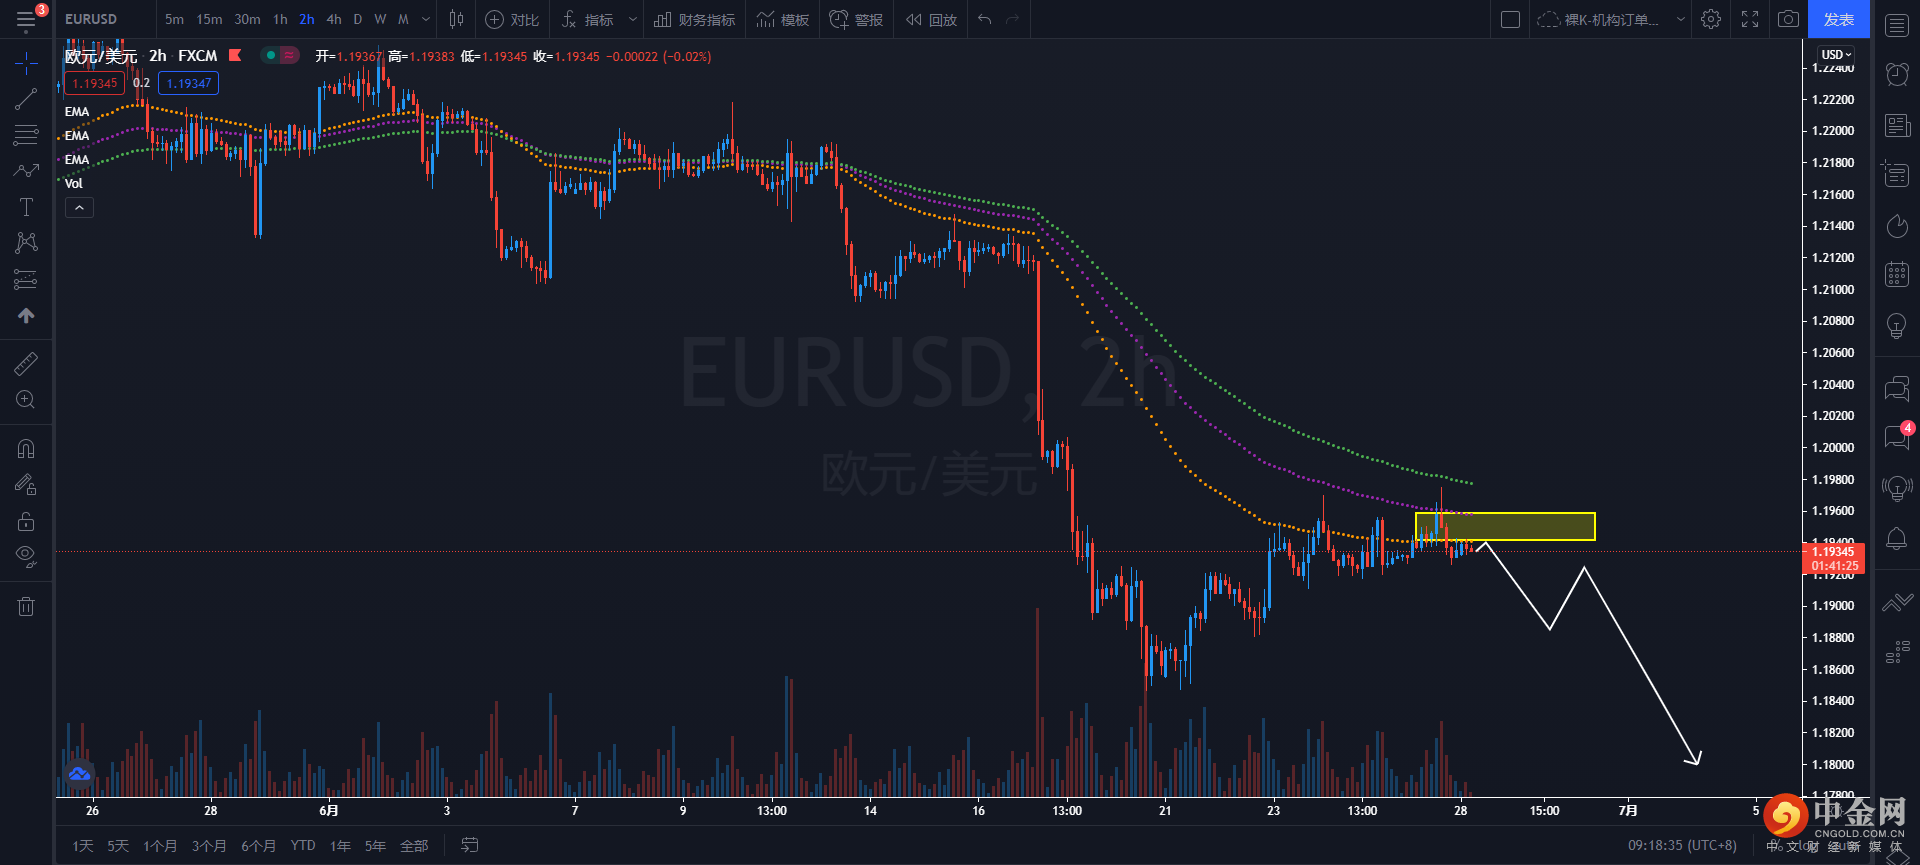Screen dimensions: 1920x865
Task: Toggle magnet mode in the left toolbar
Action: tap(26, 449)
